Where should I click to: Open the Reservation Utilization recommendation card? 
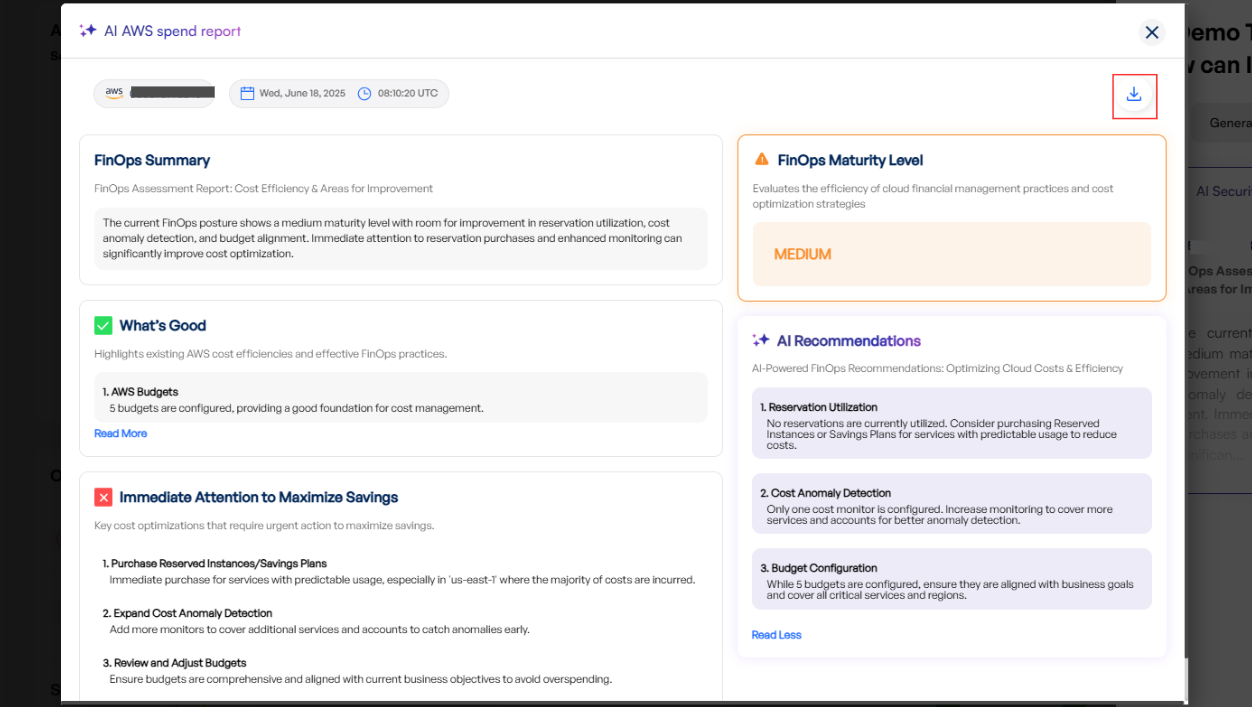tap(951, 424)
